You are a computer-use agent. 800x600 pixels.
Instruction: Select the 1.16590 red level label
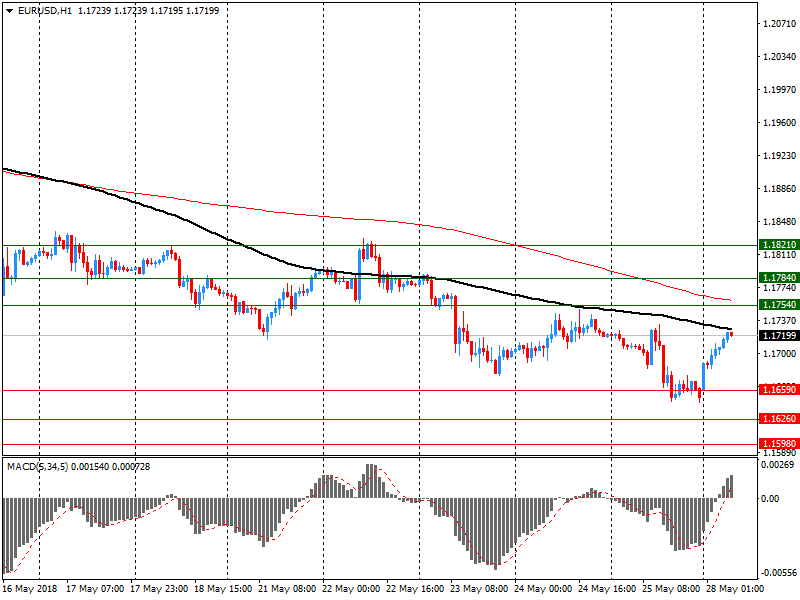[x=779, y=390]
